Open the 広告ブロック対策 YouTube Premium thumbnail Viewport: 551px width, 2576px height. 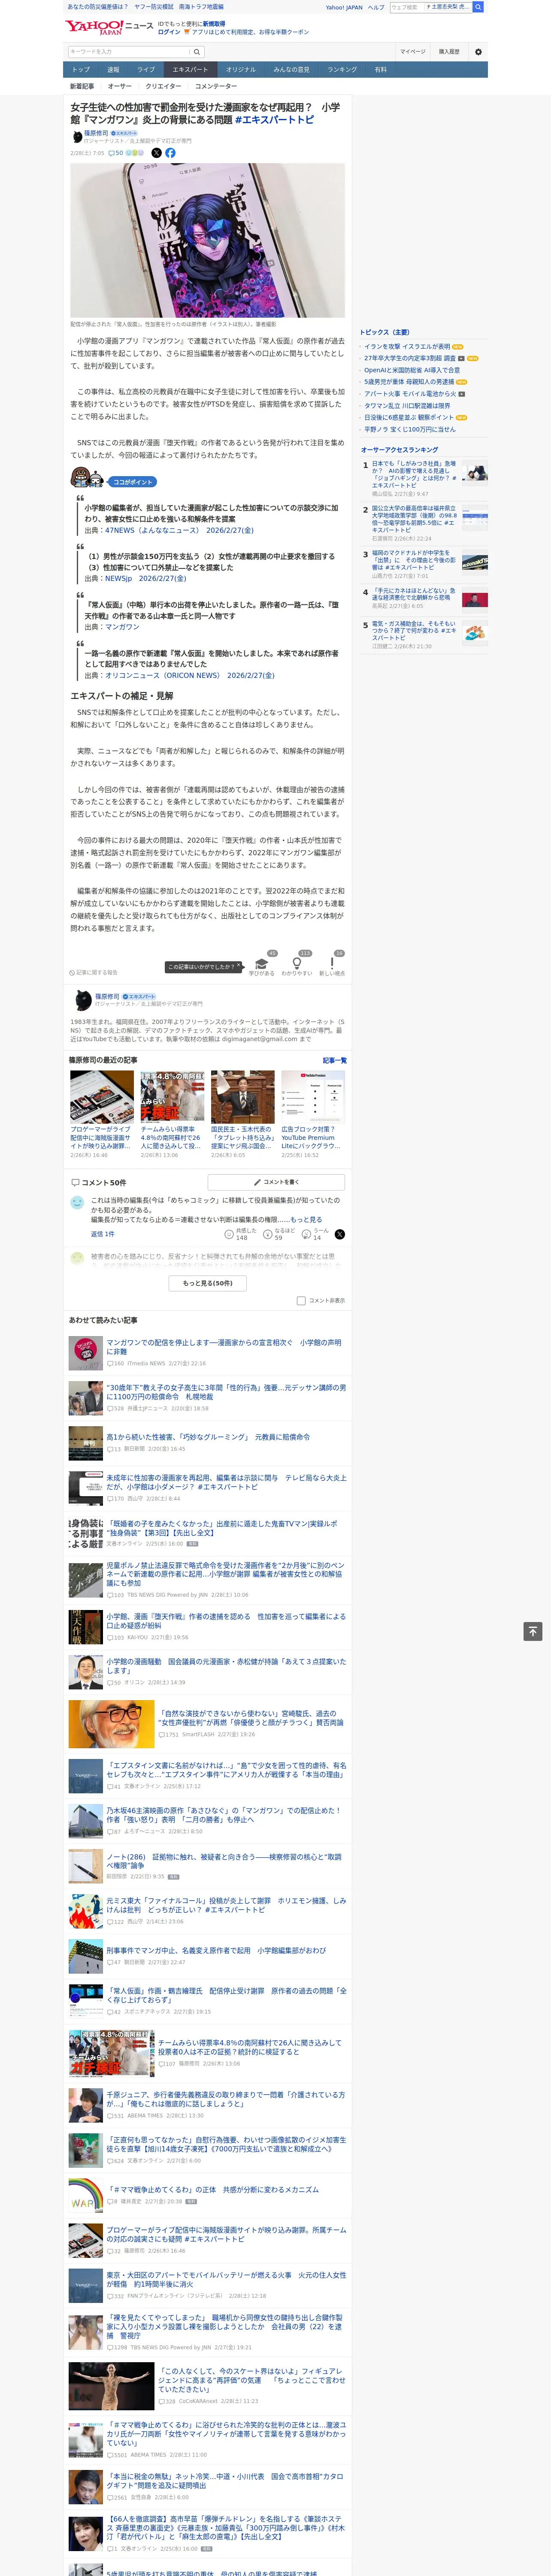tap(313, 1097)
